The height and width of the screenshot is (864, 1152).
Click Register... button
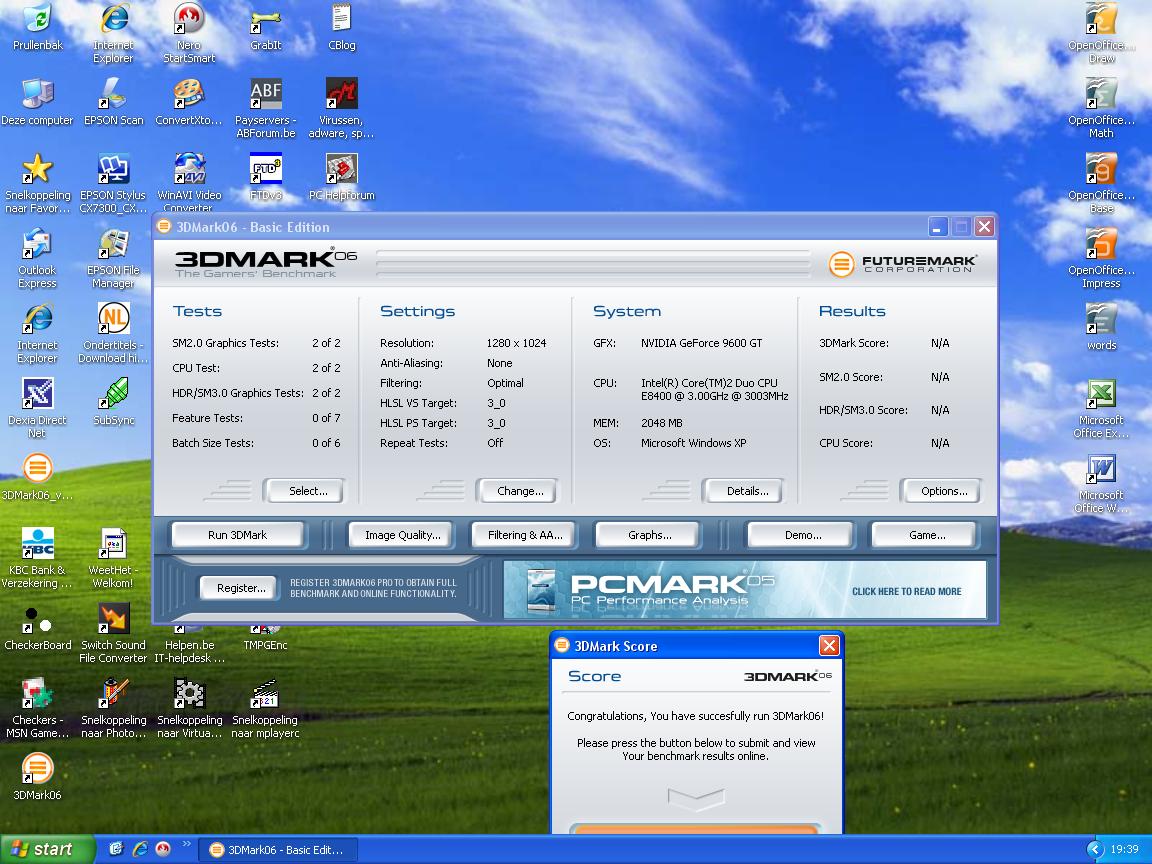tap(241, 588)
